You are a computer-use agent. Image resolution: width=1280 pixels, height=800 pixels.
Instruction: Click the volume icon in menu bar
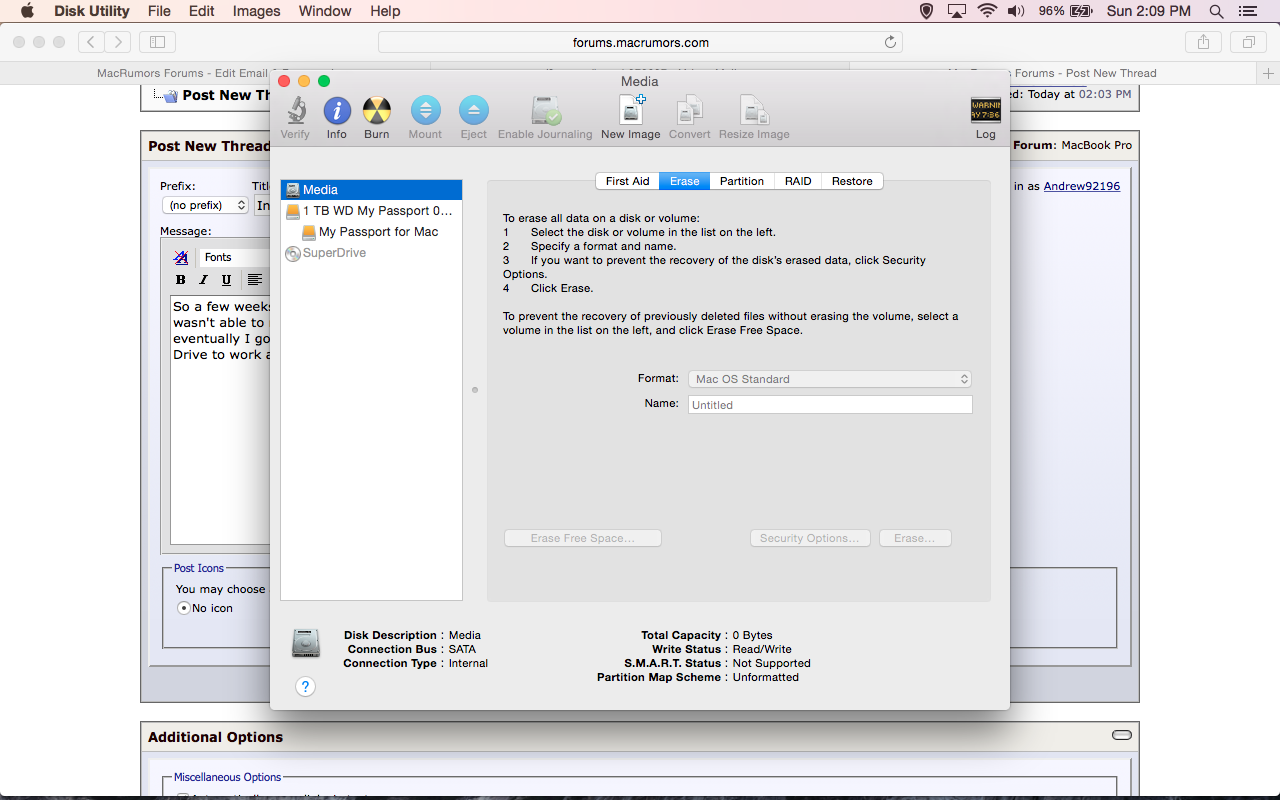tap(1016, 11)
